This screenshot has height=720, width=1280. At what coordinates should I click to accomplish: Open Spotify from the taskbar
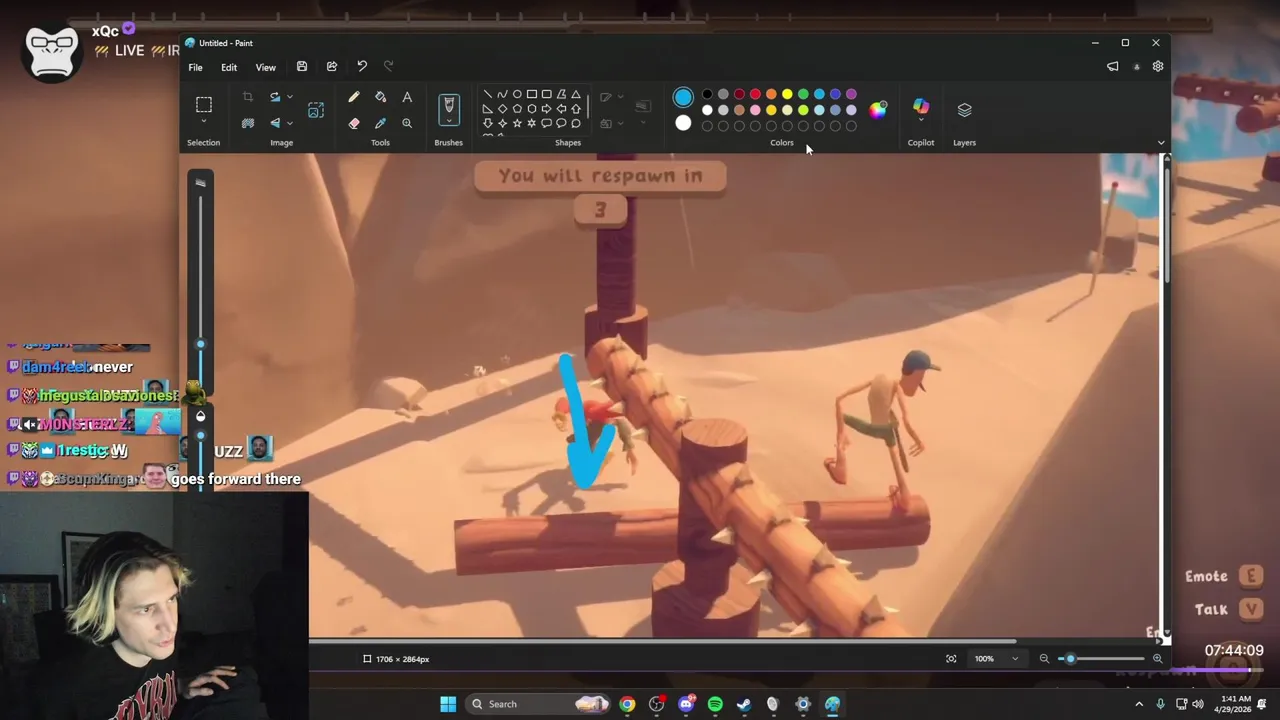[715, 704]
